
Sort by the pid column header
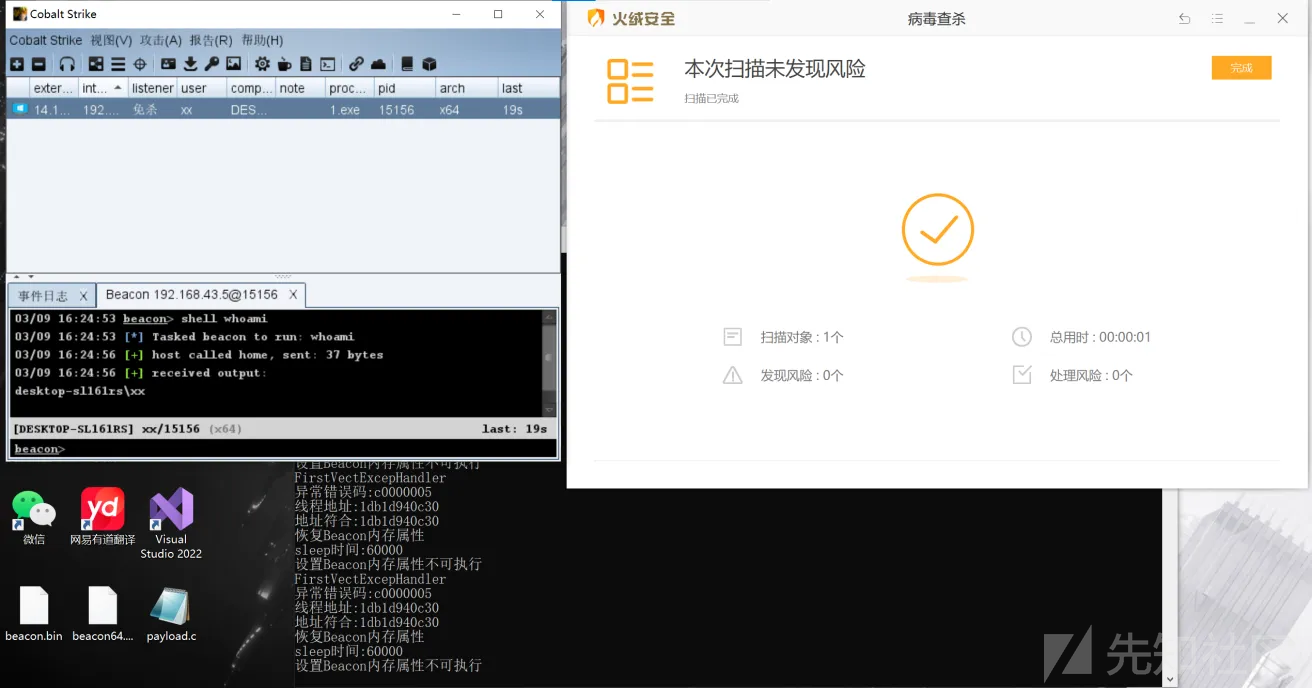tap(405, 88)
